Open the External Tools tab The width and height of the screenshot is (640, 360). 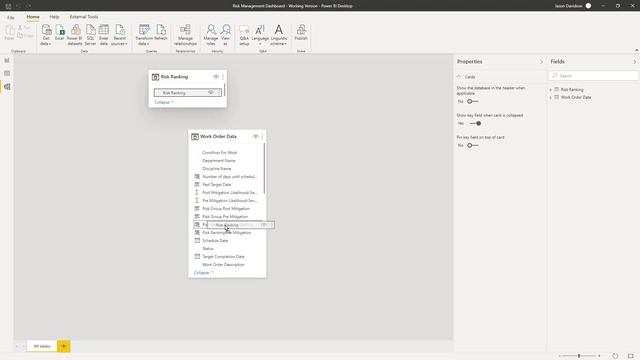click(x=84, y=17)
